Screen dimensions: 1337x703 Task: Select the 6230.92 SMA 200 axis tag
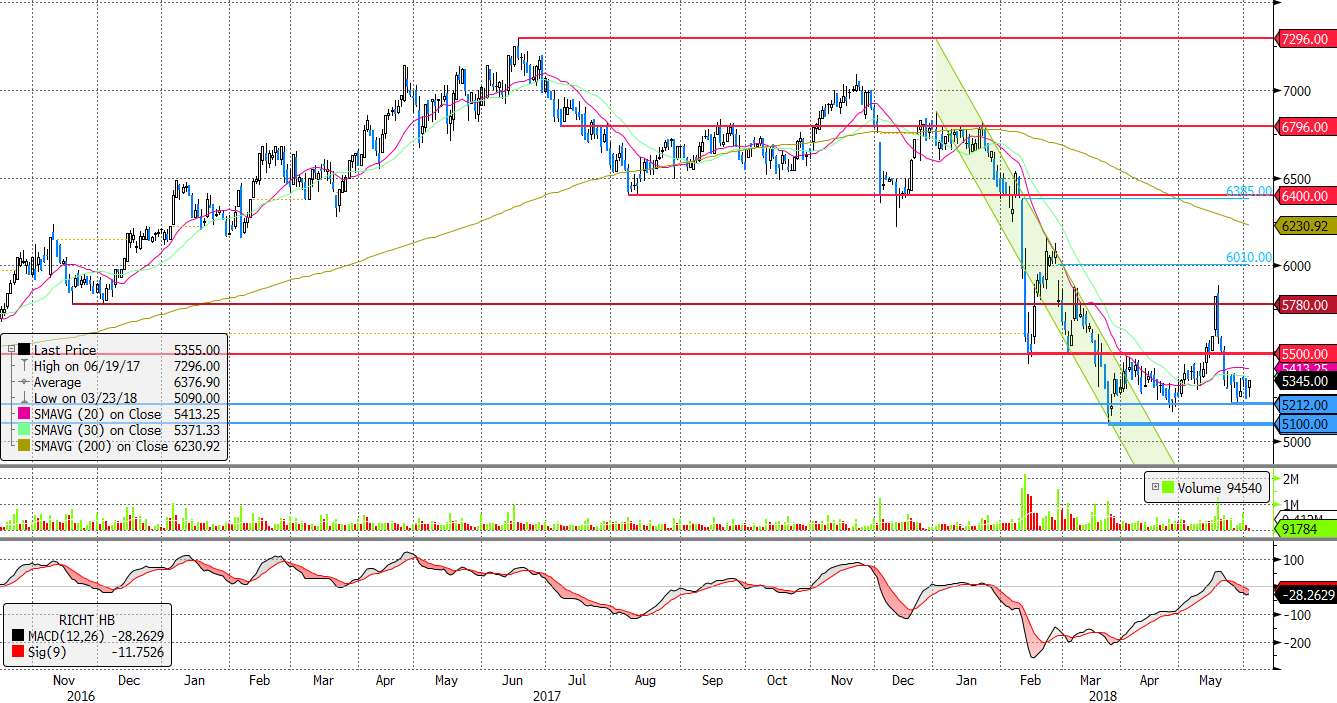point(1305,226)
